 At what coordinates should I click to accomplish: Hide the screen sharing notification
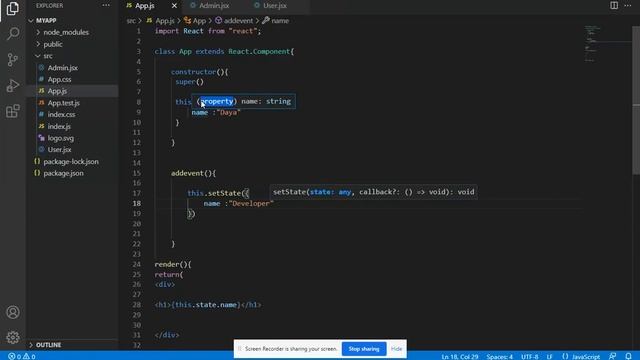coord(396,349)
